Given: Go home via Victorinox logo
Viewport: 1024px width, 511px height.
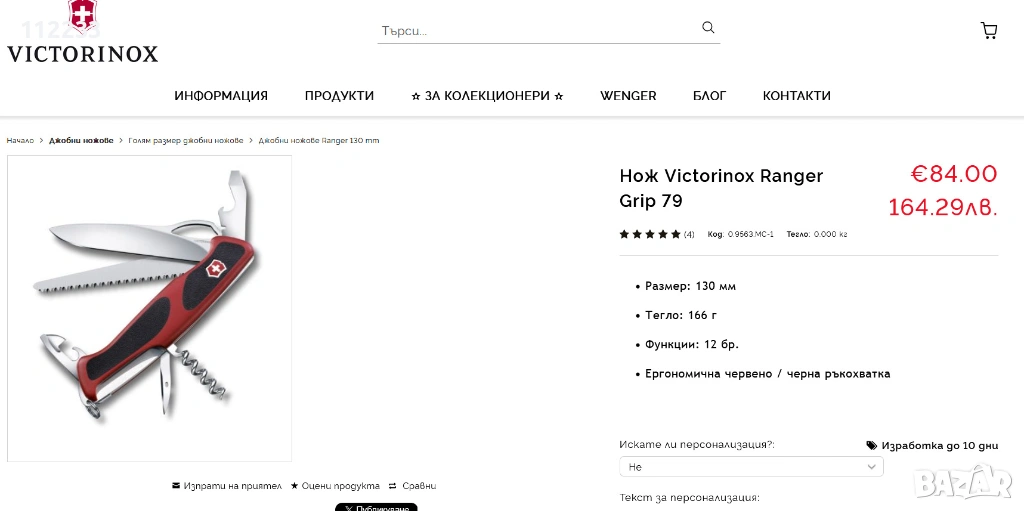Looking at the screenshot, I should click(82, 32).
